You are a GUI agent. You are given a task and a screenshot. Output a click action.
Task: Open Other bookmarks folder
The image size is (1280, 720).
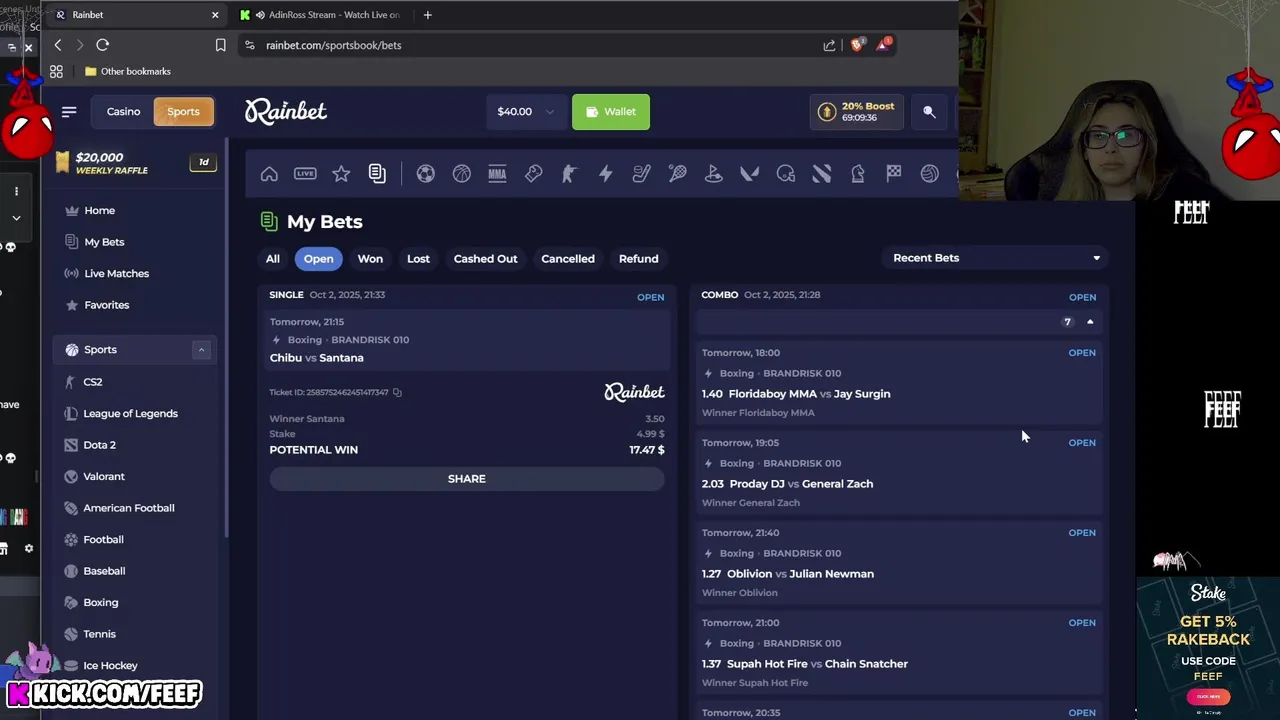click(128, 72)
